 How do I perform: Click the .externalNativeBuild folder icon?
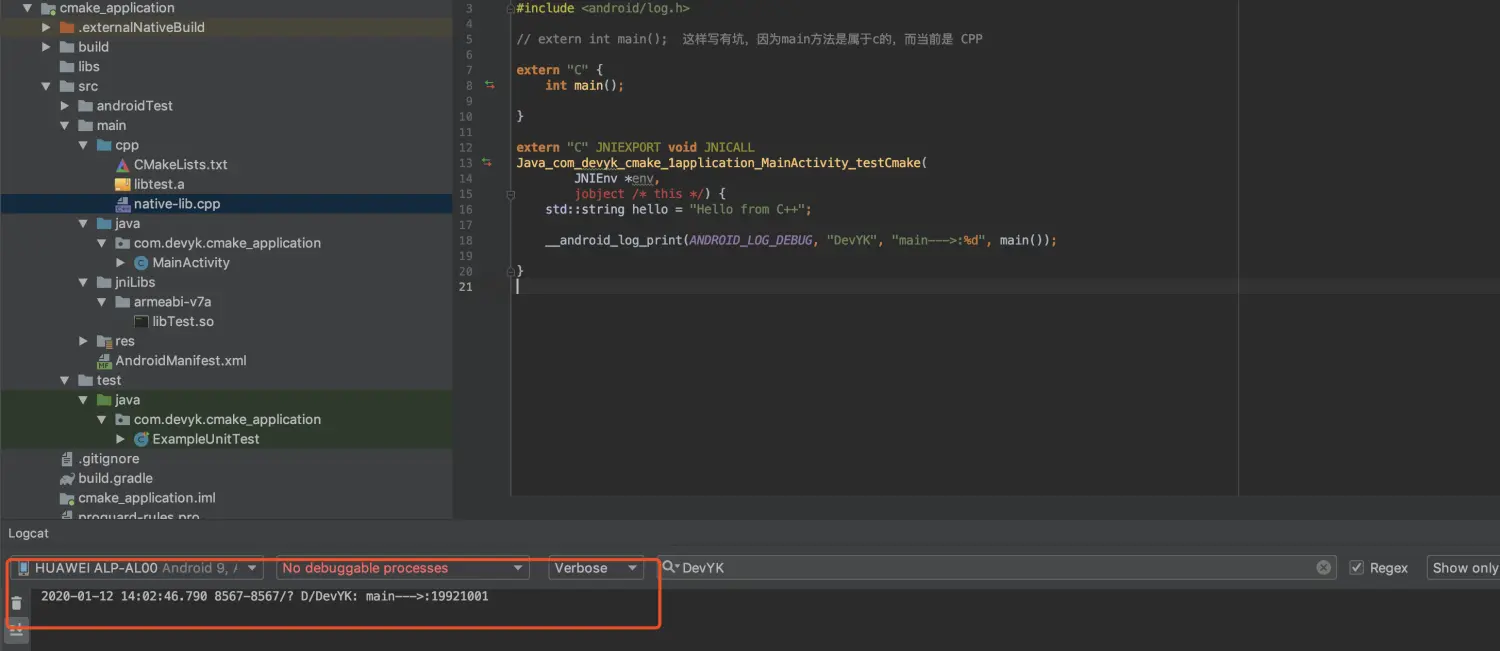coord(67,27)
